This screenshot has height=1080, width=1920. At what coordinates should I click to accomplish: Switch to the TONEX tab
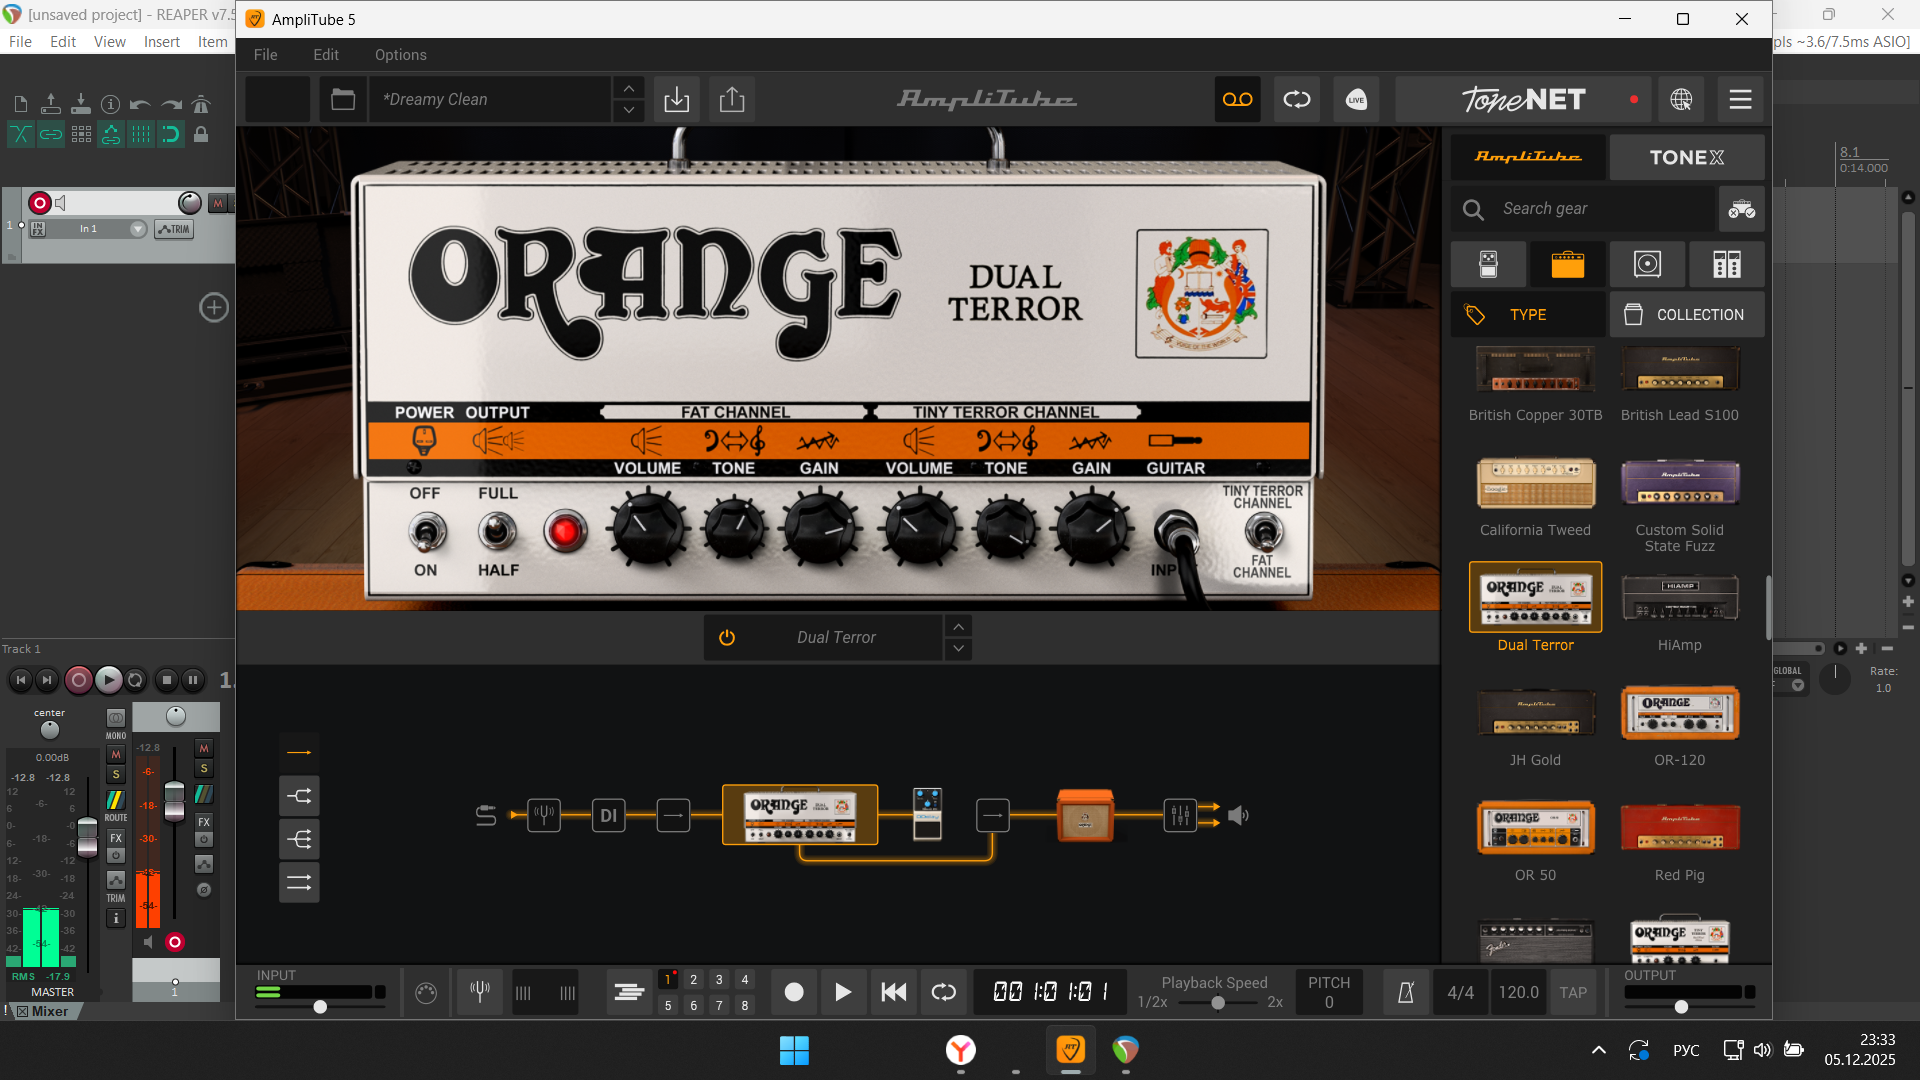pyautogui.click(x=1686, y=157)
